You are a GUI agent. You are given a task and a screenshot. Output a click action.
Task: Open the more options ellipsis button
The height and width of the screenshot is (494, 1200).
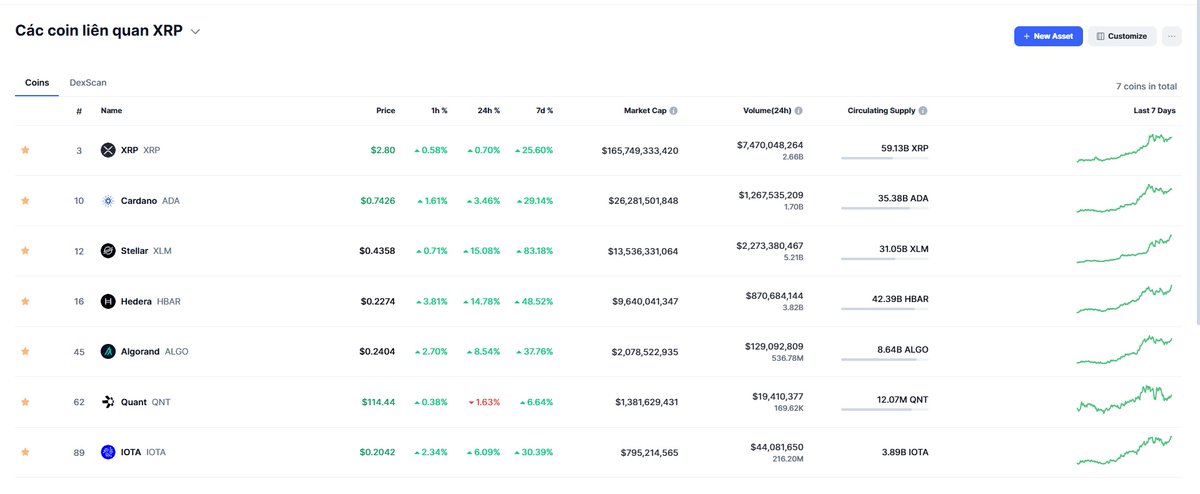pos(1172,36)
